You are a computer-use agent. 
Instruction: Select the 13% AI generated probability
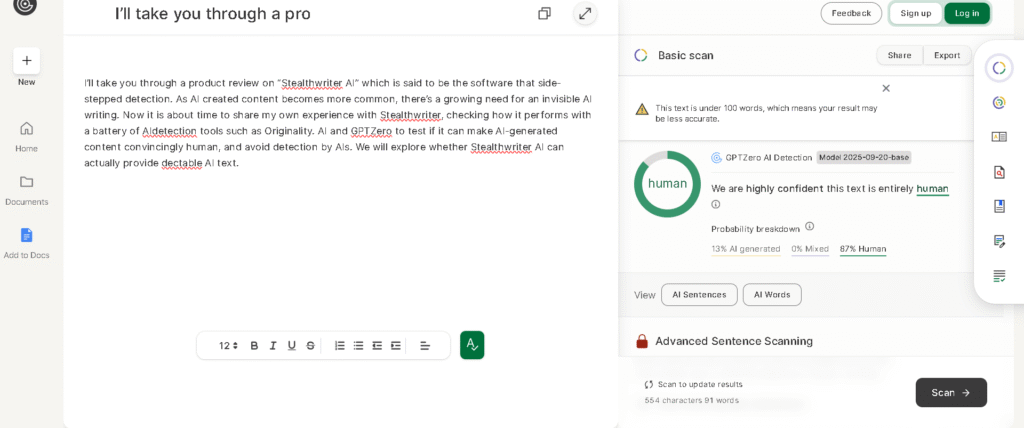point(746,249)
